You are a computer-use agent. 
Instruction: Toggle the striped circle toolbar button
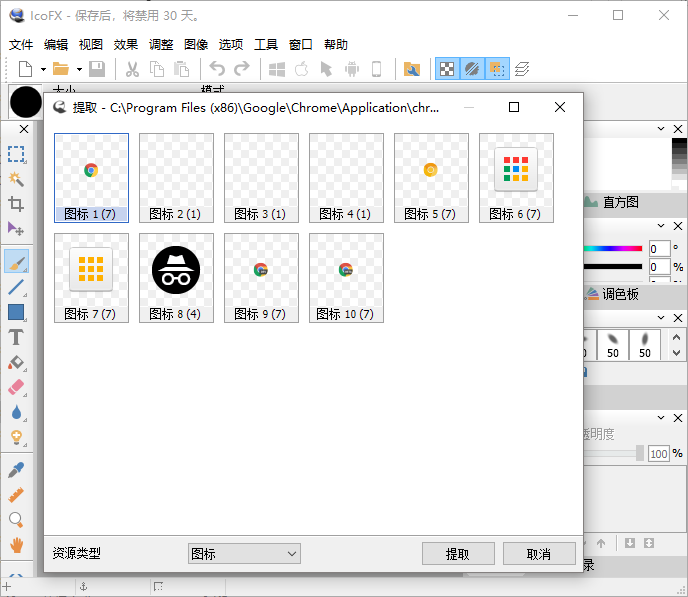(x=472, y=69)
